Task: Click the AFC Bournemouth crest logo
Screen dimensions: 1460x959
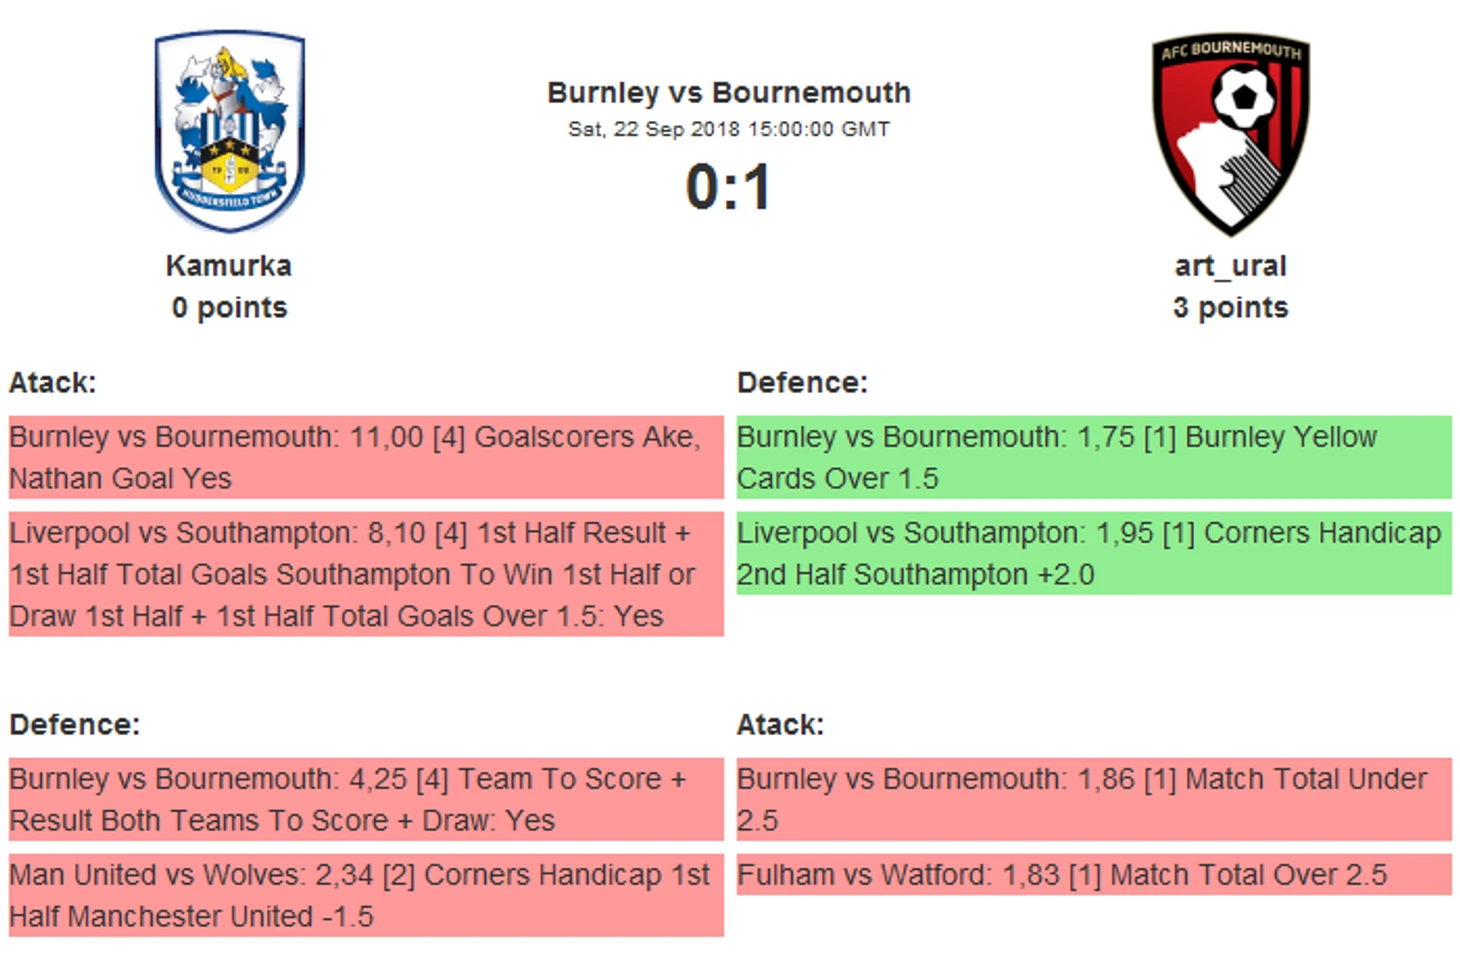Action: [x=1230, y=133]
